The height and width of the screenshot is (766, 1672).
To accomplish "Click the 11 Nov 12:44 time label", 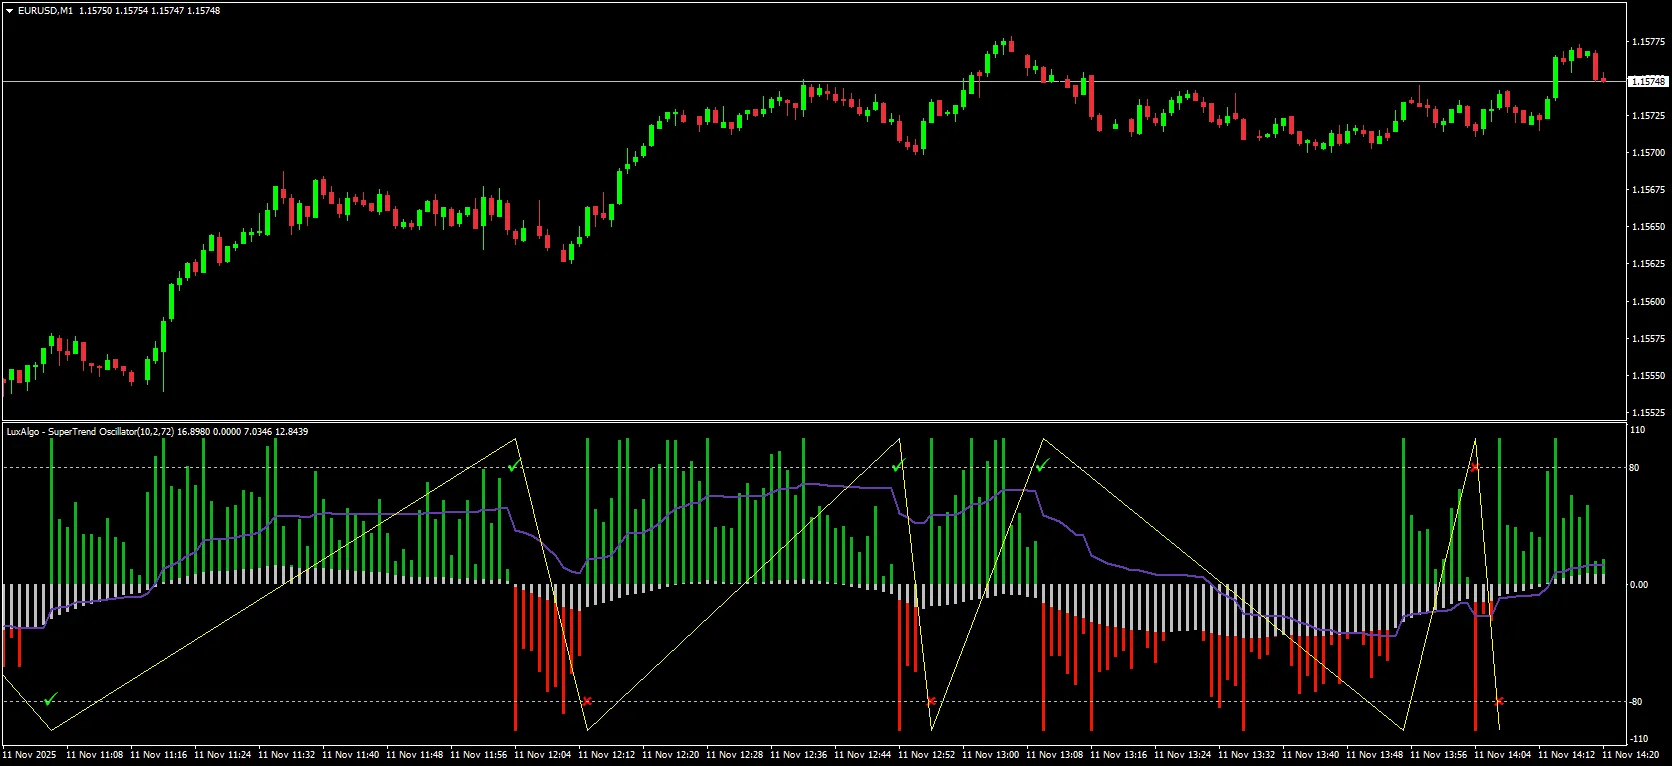I will coord(862,755).
